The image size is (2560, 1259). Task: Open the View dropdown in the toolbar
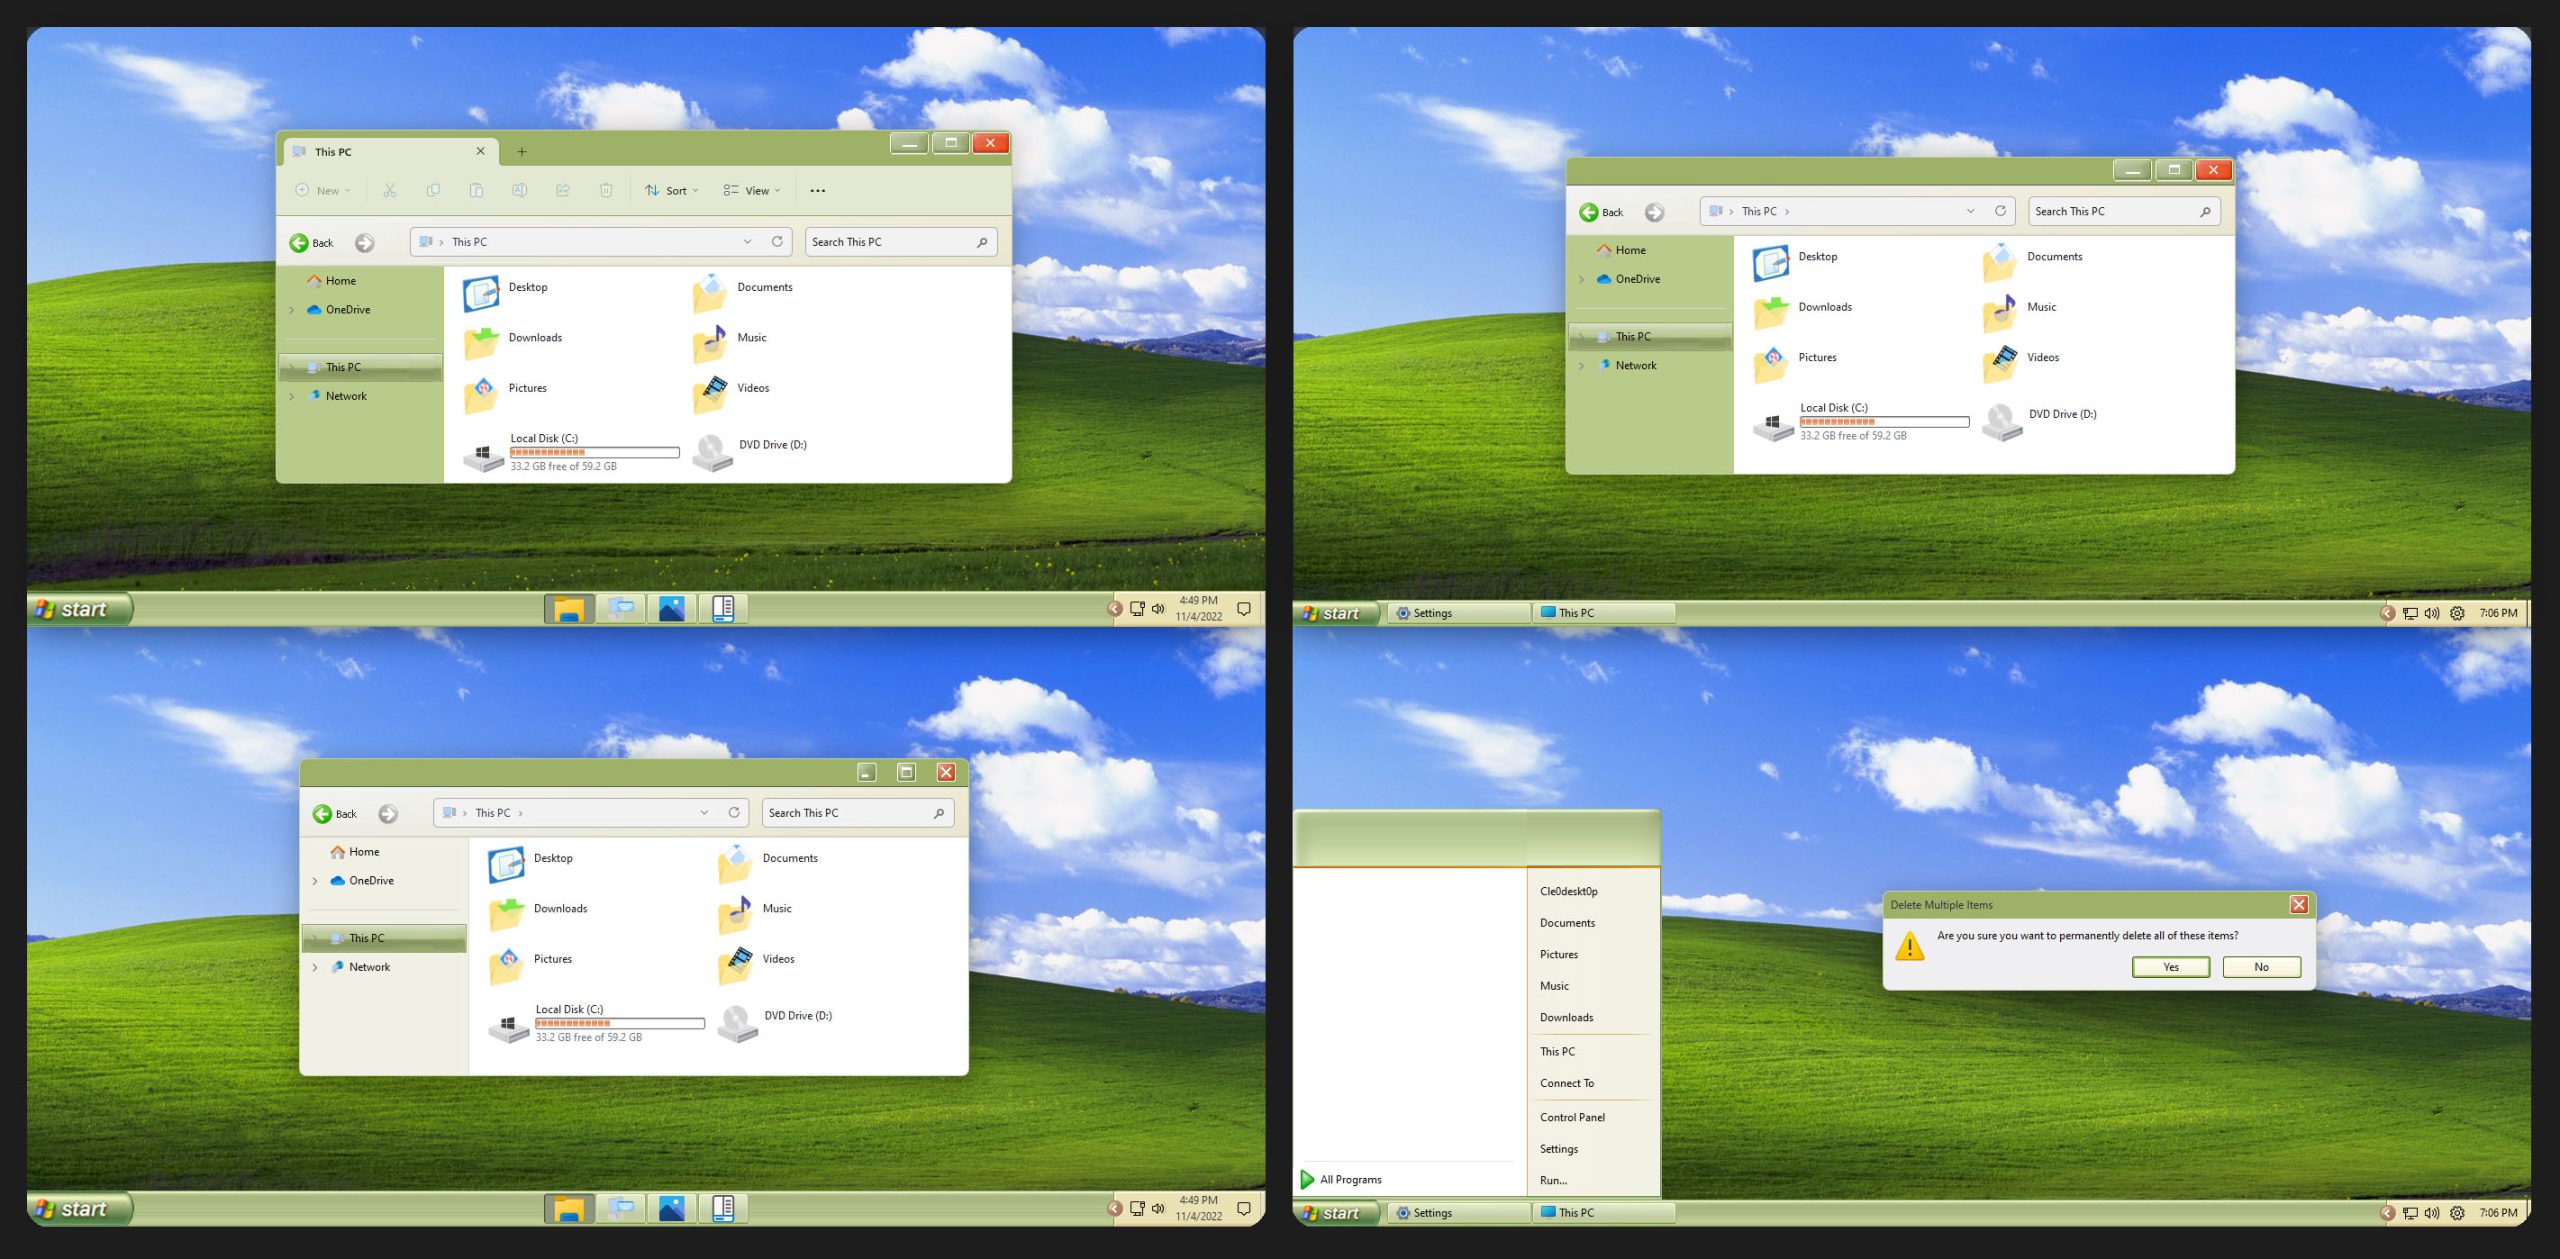pyautogui.click(x=750, y=190)
